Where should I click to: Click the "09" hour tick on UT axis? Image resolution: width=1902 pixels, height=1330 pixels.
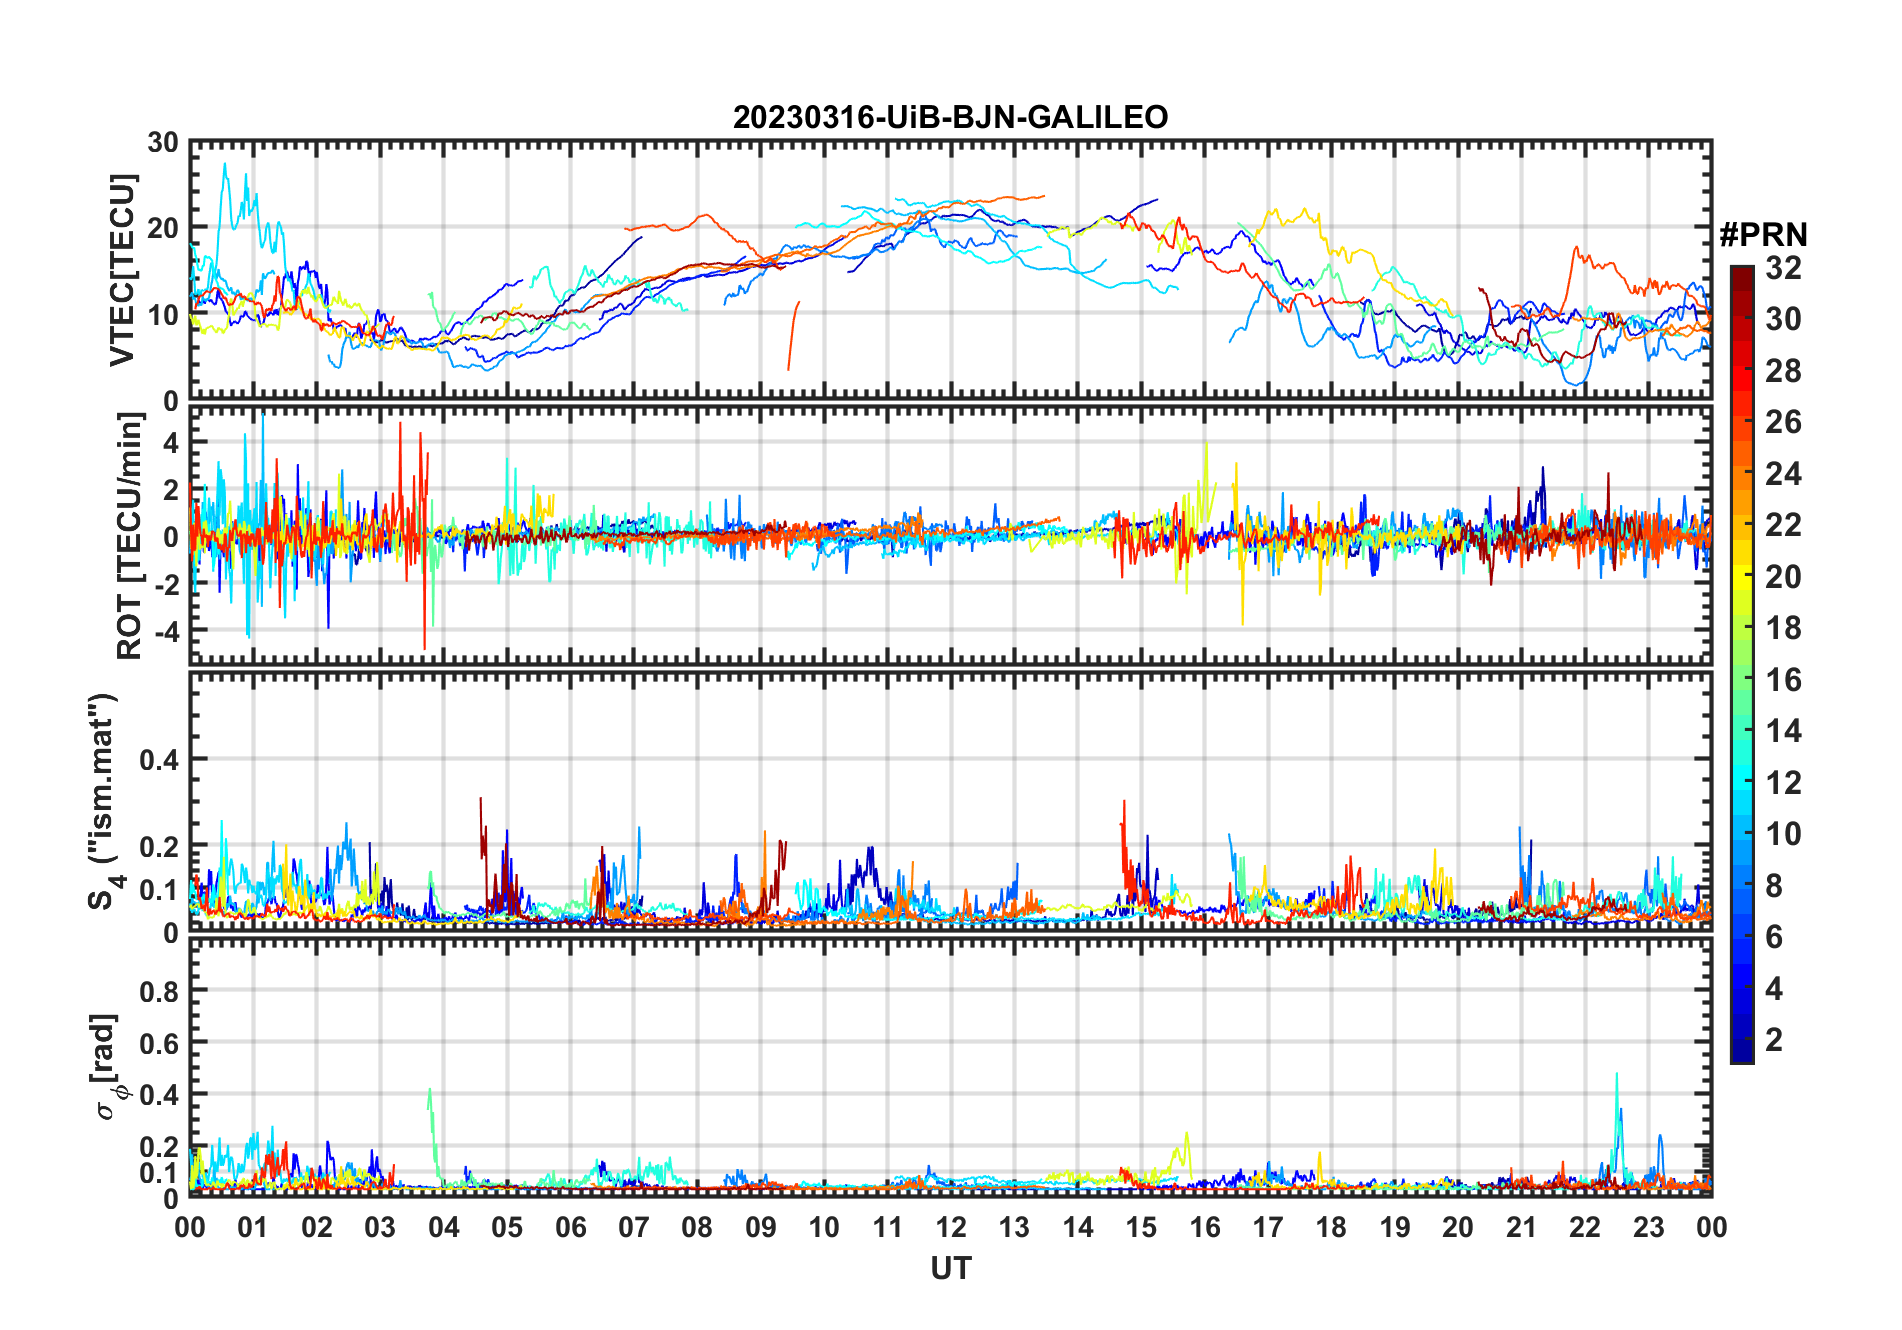761,1227
